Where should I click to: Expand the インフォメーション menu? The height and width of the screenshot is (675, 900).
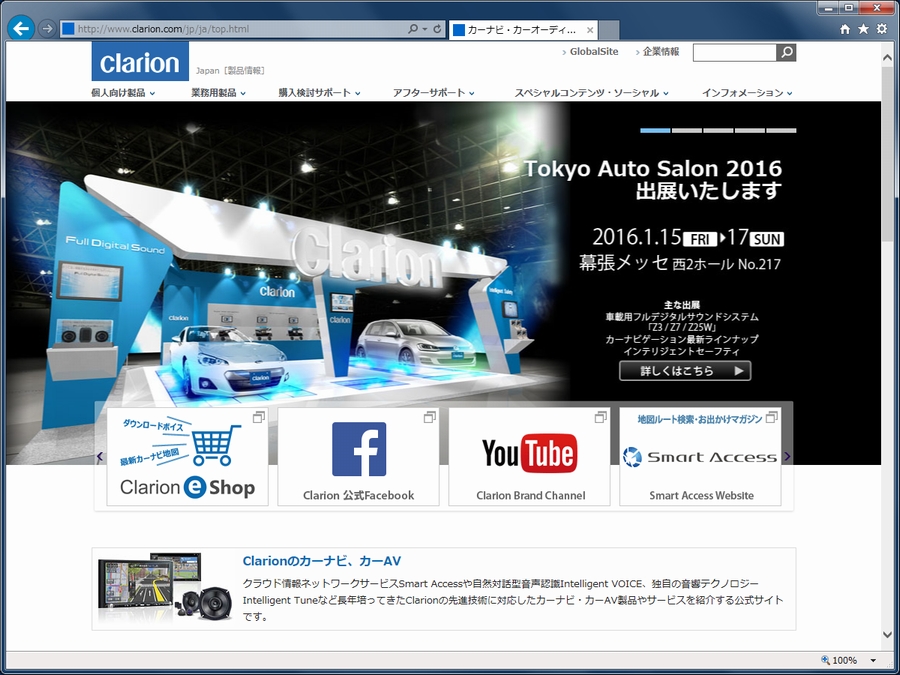[x=747, y=93]
